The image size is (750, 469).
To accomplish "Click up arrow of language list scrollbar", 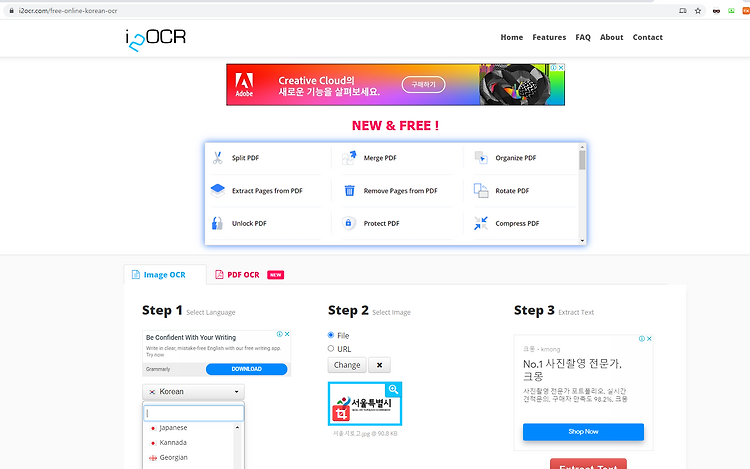I will point(238,427).
